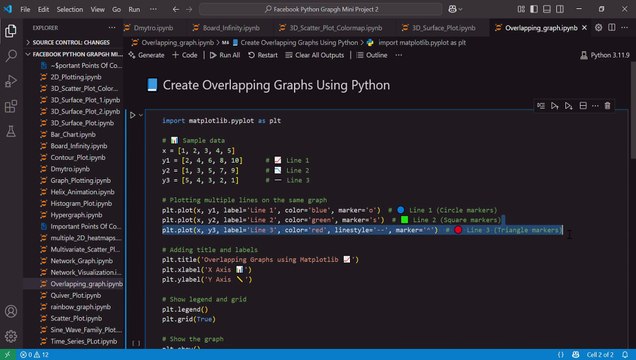Click Run All button
The height and width of the screenshot is (360, 636).
225,55
